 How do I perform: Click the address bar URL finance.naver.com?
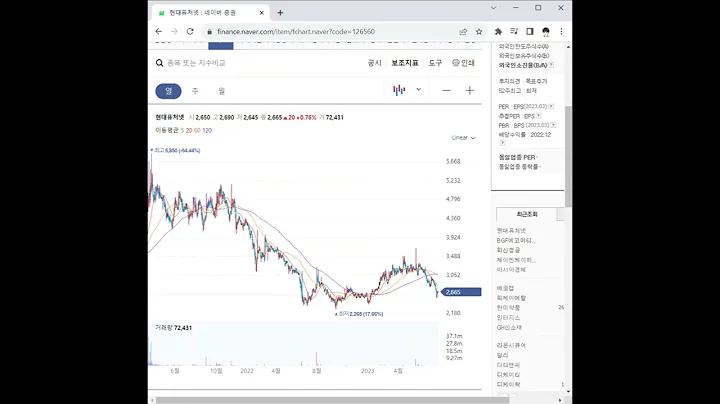coord(296,32)
